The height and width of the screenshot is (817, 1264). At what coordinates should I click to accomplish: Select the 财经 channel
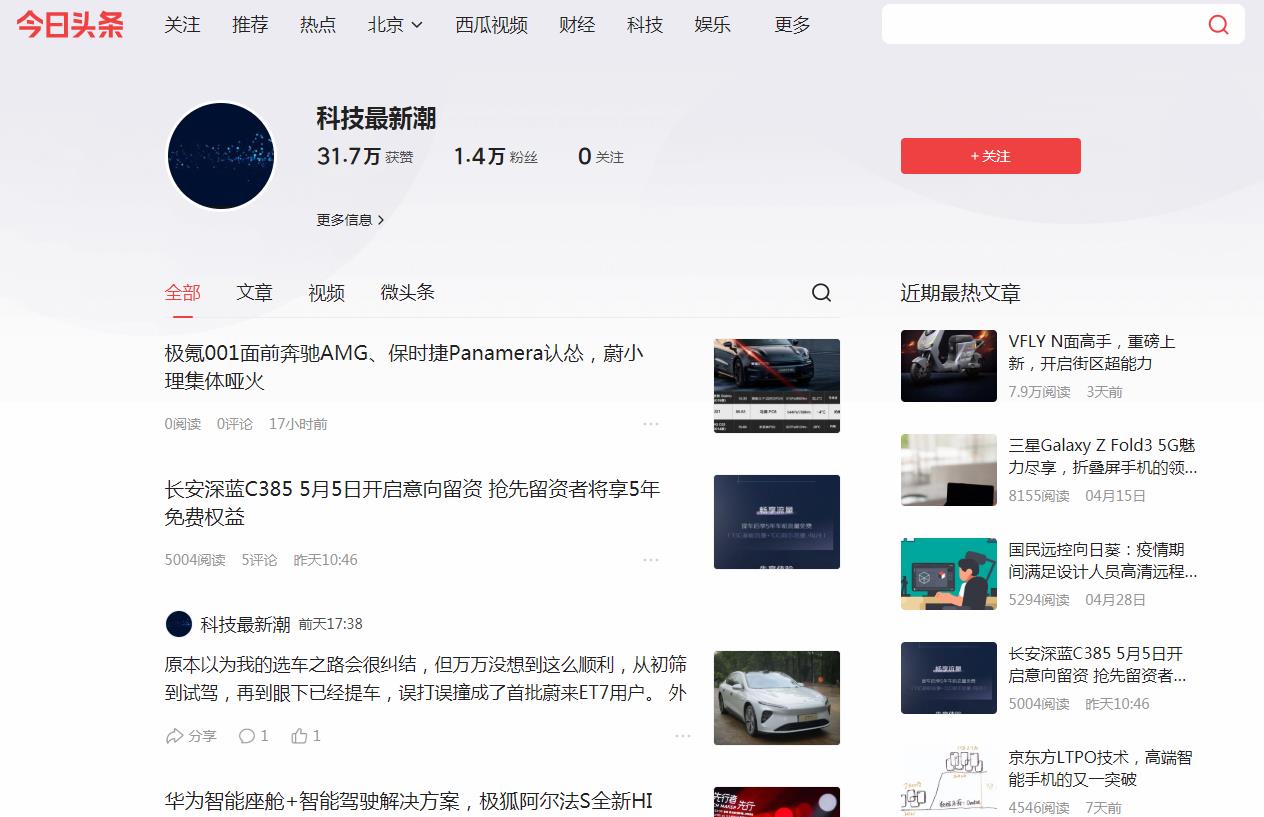click(x=577, y=25)
